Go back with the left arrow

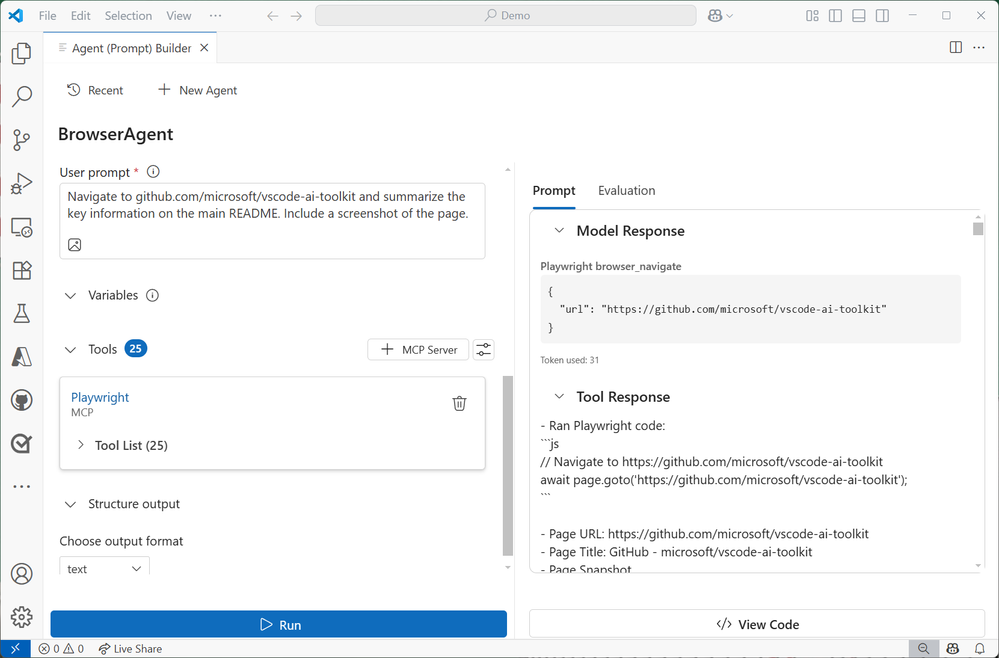click(273, 16)
